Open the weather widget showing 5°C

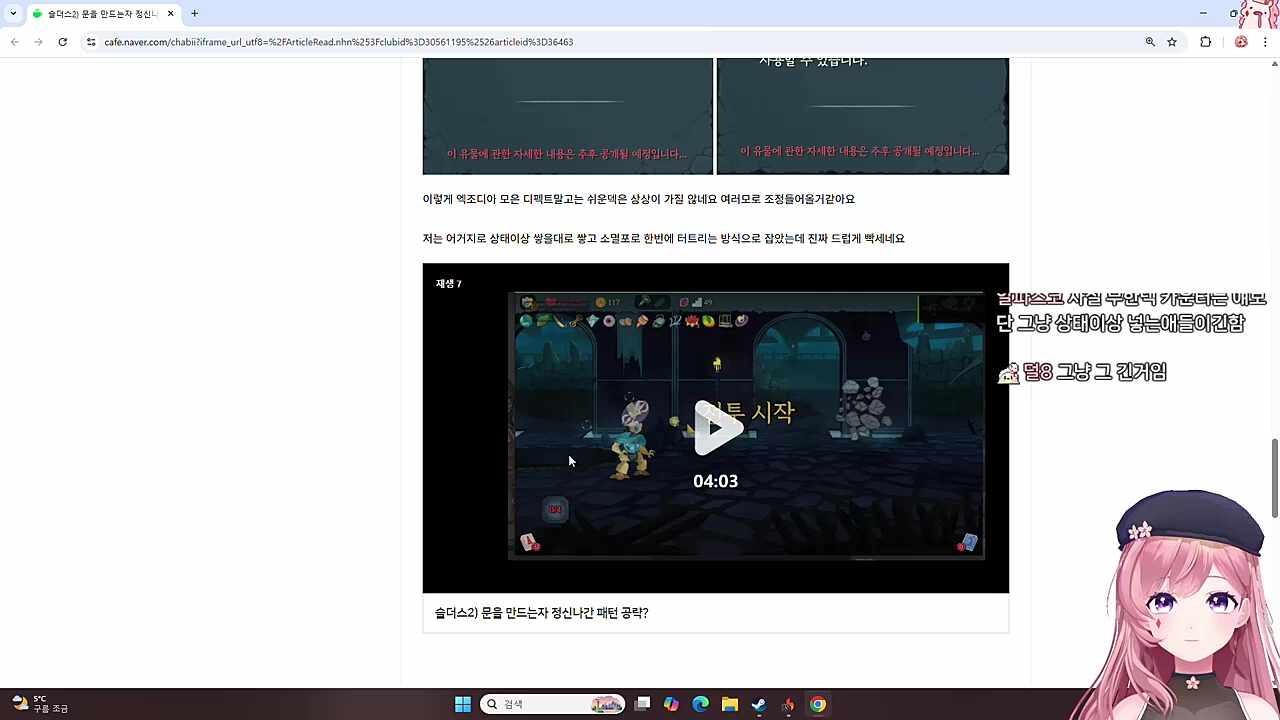[x=40, y=704]
